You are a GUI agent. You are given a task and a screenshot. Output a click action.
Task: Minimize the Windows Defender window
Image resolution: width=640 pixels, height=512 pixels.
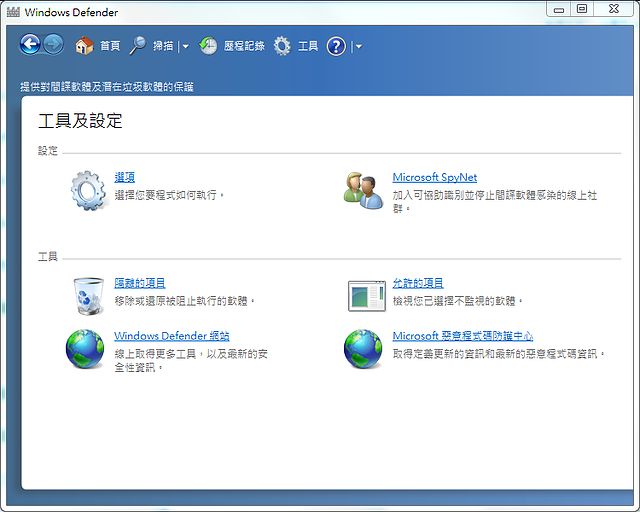[559, 9]
